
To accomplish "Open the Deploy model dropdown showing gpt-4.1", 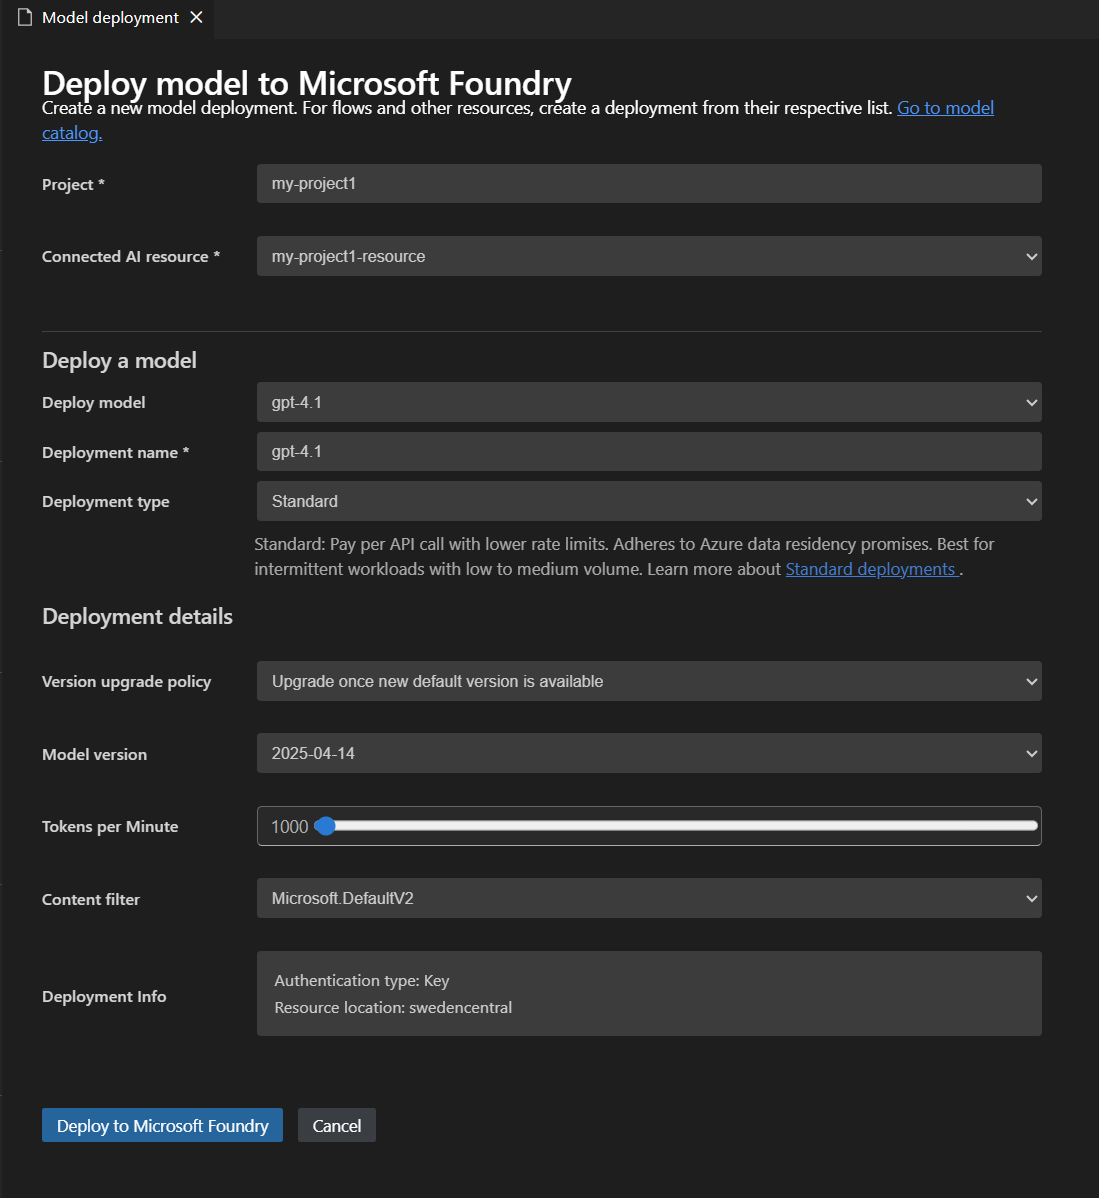I will tap(649, 402).
